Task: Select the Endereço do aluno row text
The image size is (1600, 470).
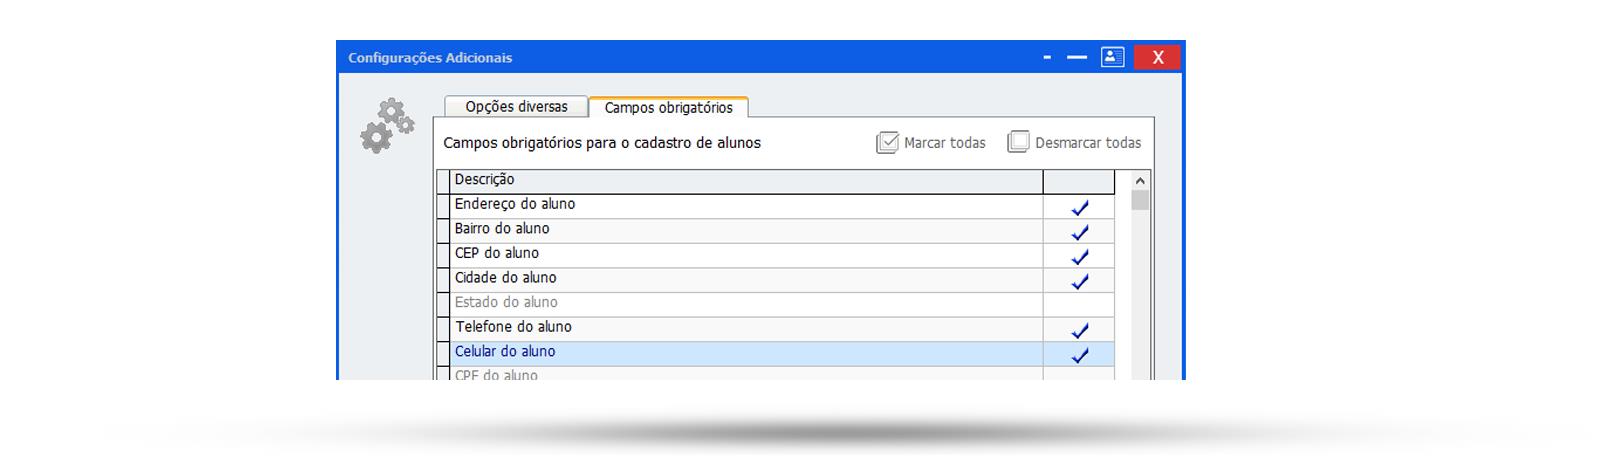Action: tap(515, 204)
